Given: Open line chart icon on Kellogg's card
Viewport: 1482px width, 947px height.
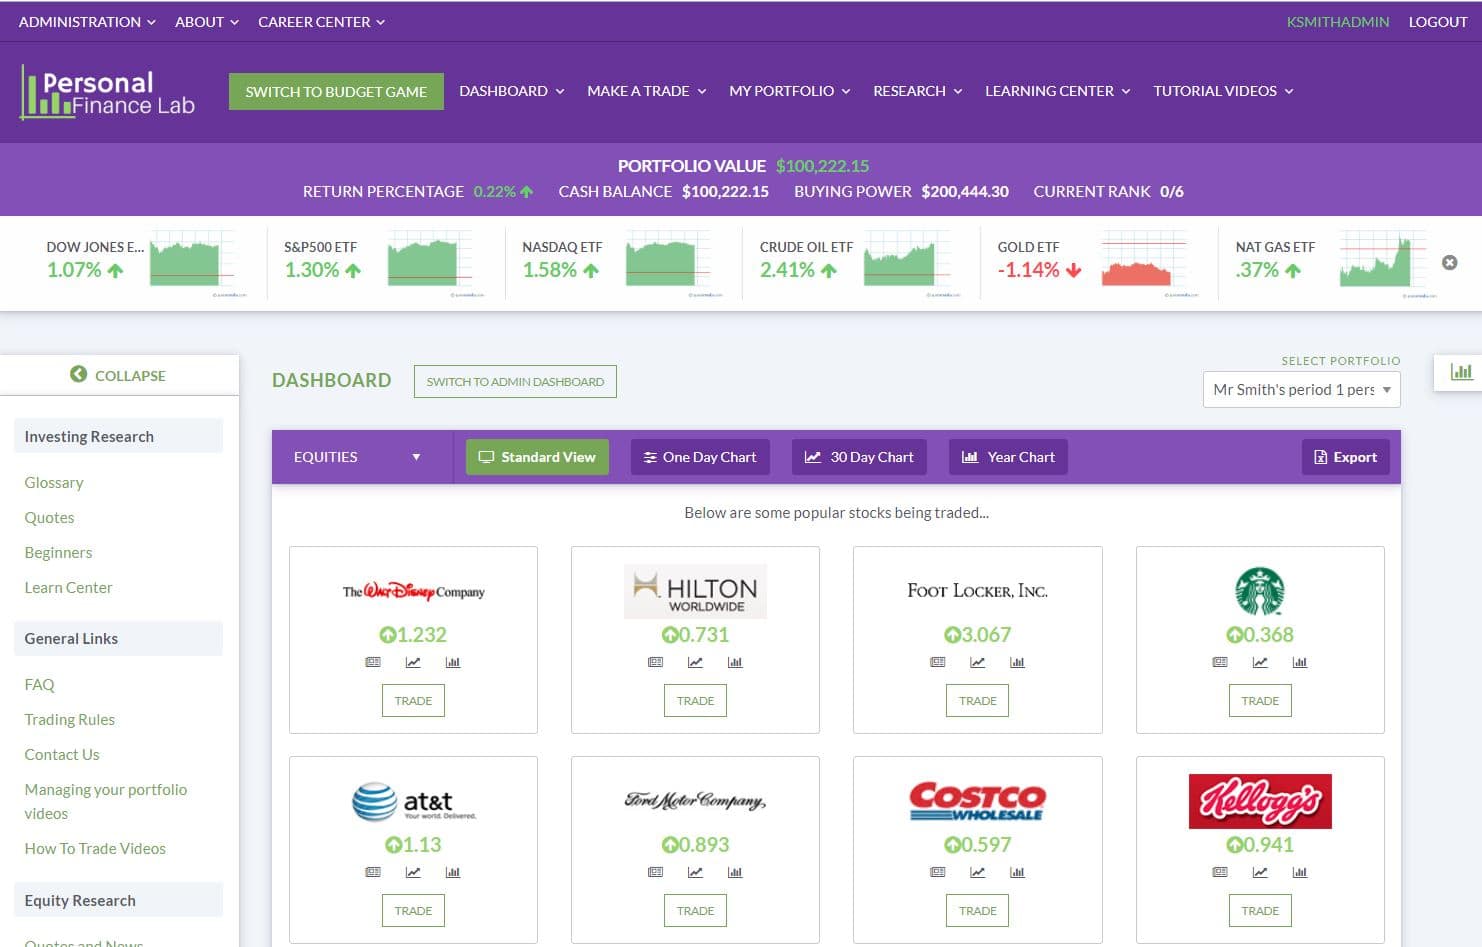Looking at the screenshot, I should (x=1260, y=872).
